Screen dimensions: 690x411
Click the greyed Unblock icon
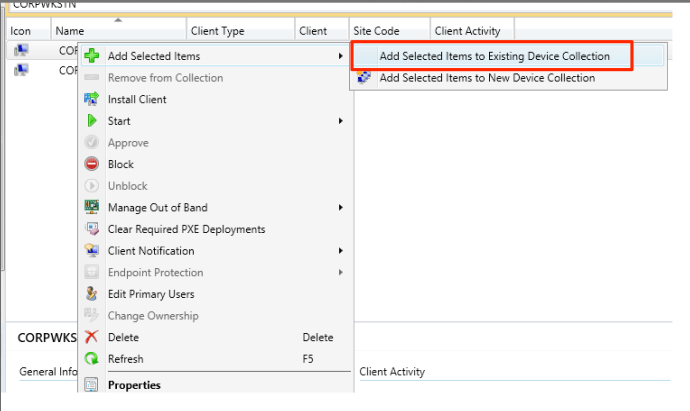tap(92, 186)
